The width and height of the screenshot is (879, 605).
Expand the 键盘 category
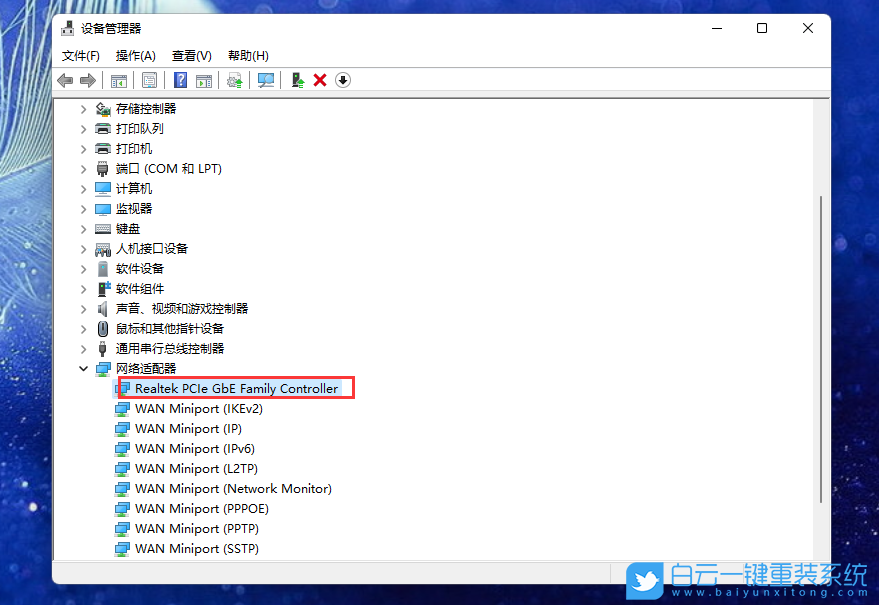point(84,228)
